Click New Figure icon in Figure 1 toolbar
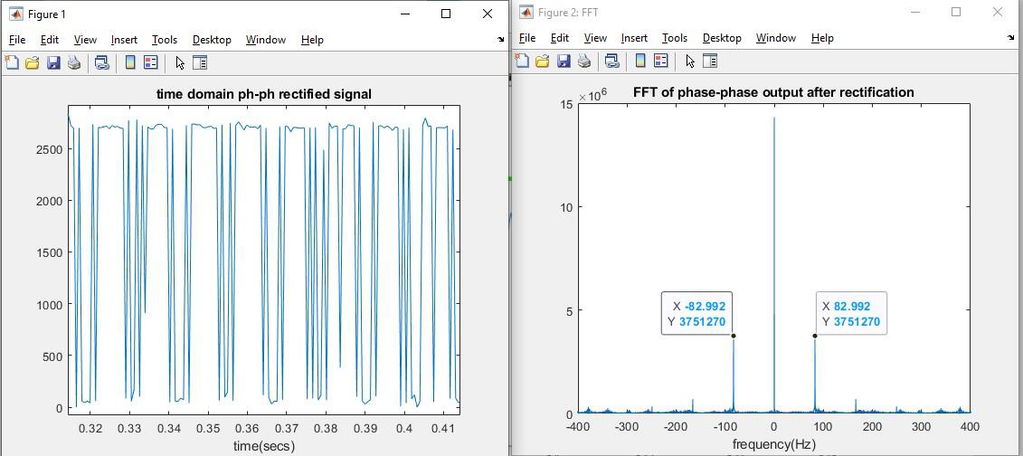 pos(12,63)
